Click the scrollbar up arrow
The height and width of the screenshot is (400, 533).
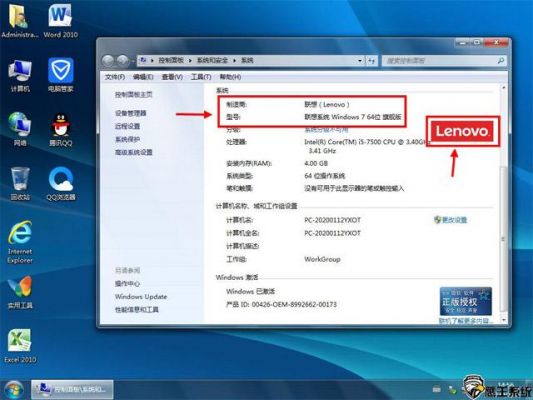point(503,88)
